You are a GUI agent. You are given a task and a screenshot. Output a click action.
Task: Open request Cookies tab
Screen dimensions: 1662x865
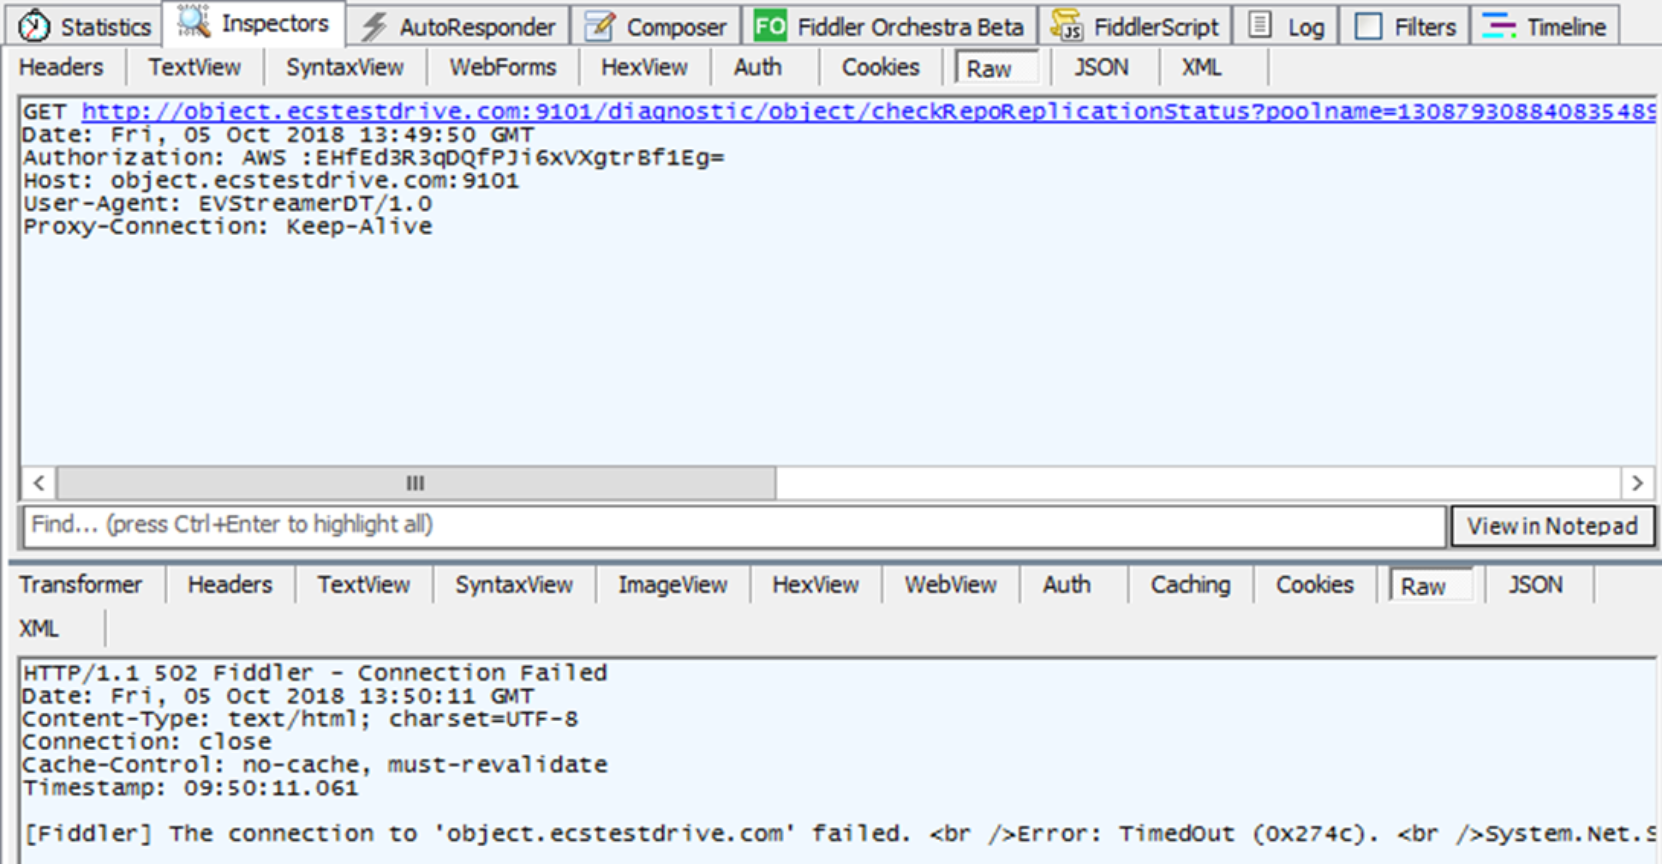880,67
